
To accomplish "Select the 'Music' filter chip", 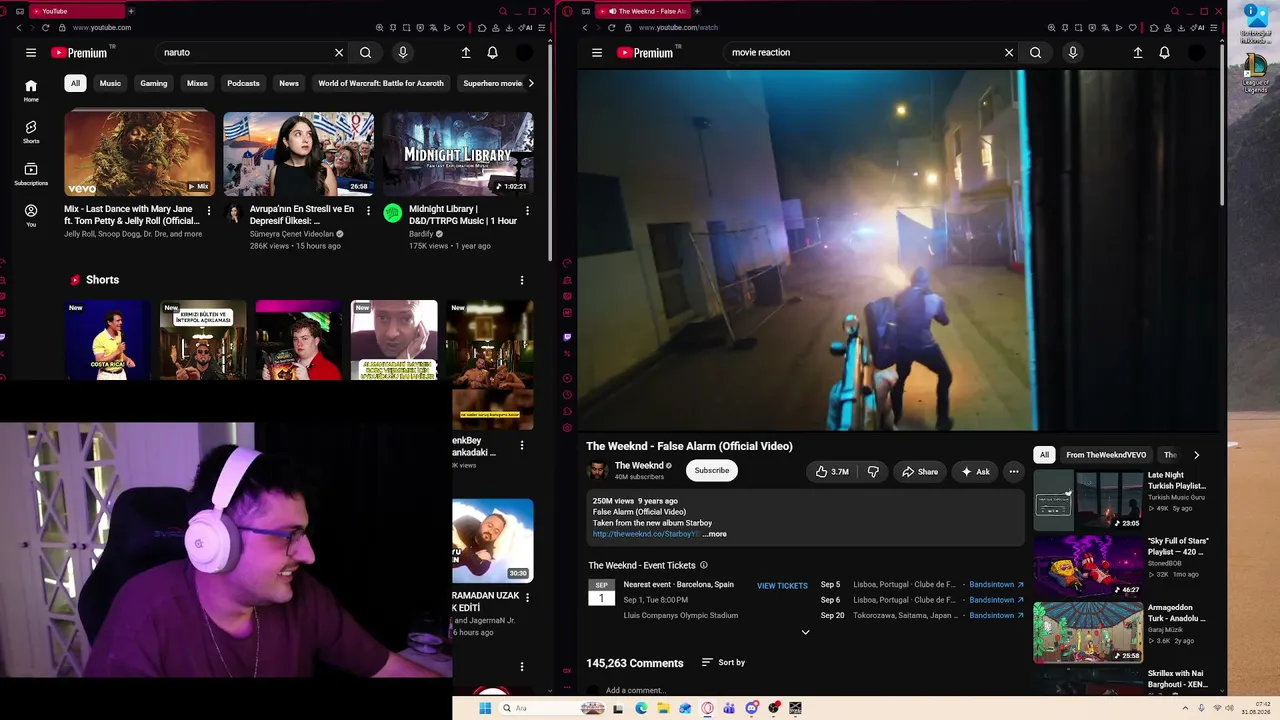I will tap(110, 83).
